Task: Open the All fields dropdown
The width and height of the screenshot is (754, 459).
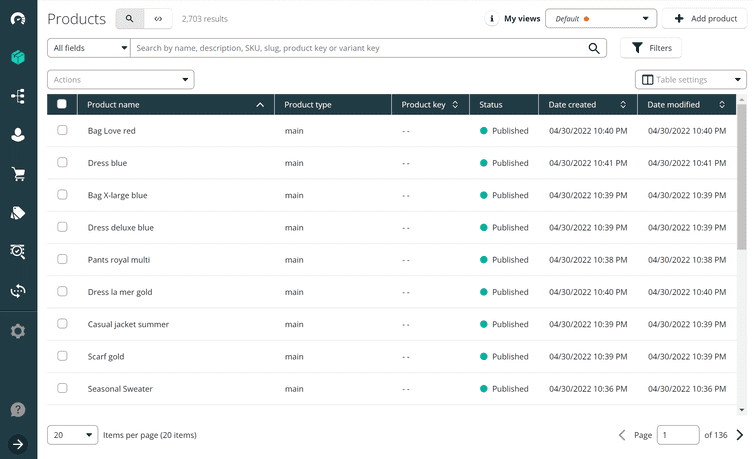Action: pos(89,48)
